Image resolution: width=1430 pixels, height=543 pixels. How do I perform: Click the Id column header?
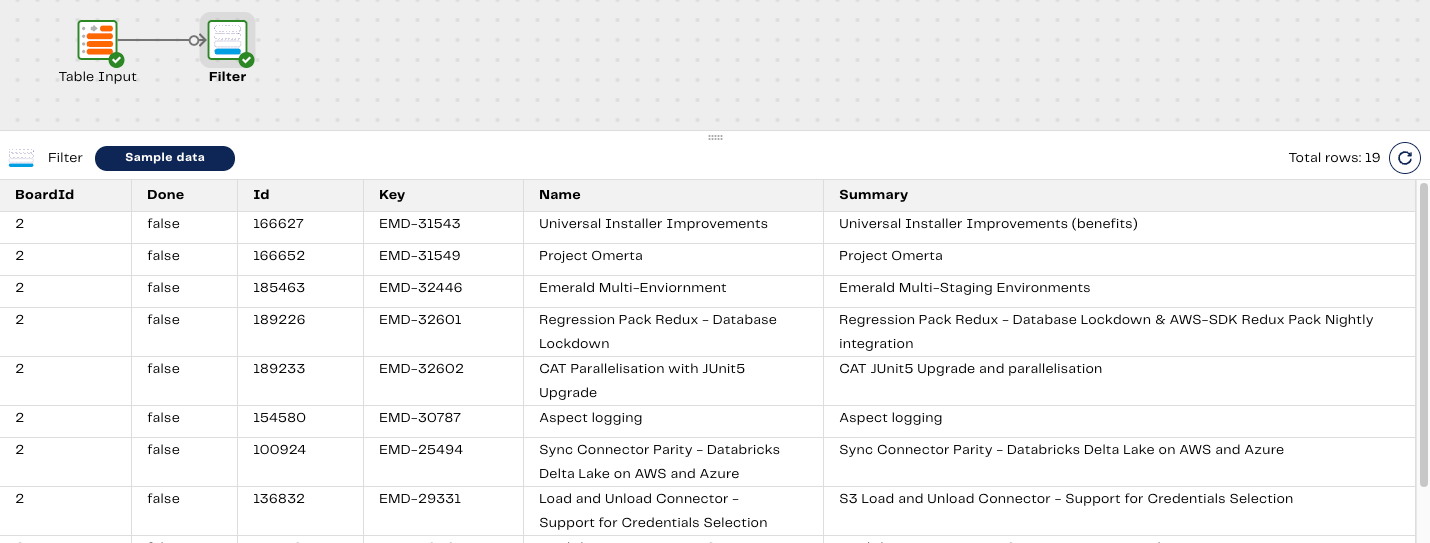[x=261, y=195]
